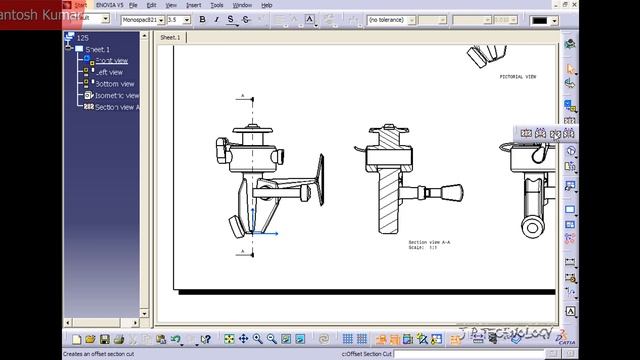Image resolution: width=640 pixels, height=360 pixels.
Task: Click the Zoom Out magnifier icon
Action: pos(272,339)
